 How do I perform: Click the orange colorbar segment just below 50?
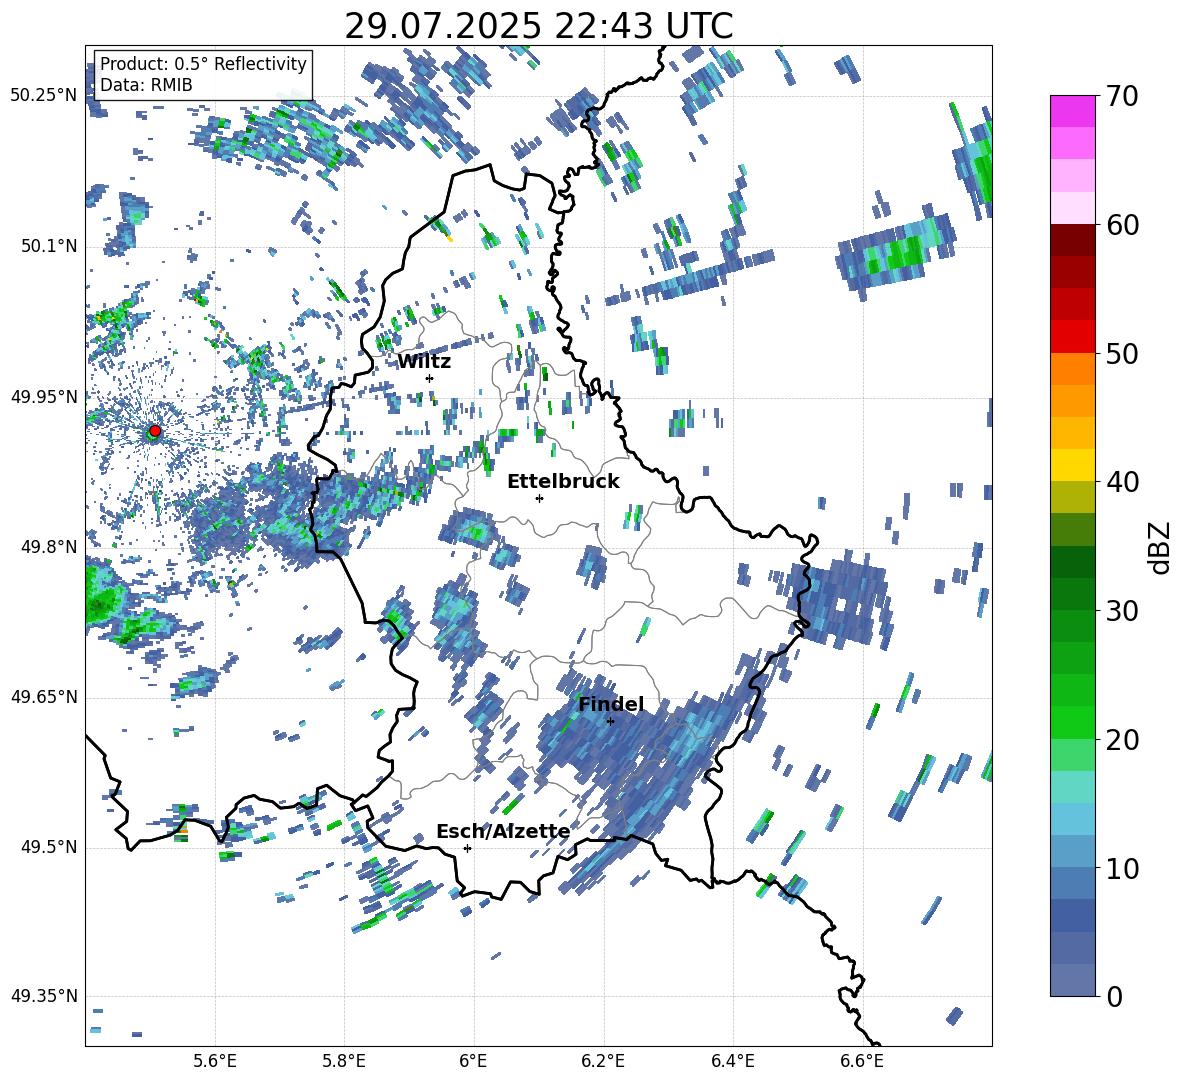click(1072, 369)
